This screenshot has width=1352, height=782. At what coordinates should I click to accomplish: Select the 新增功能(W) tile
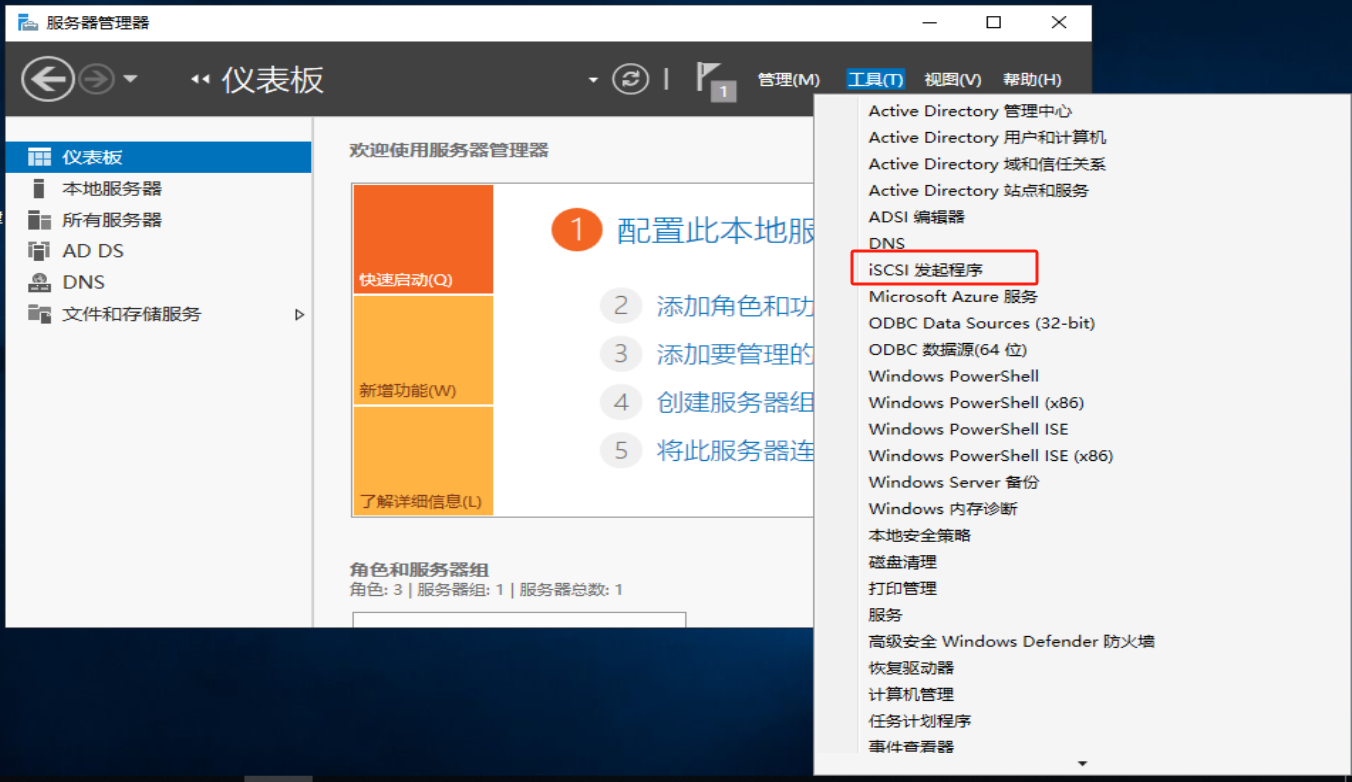(423, 350)
